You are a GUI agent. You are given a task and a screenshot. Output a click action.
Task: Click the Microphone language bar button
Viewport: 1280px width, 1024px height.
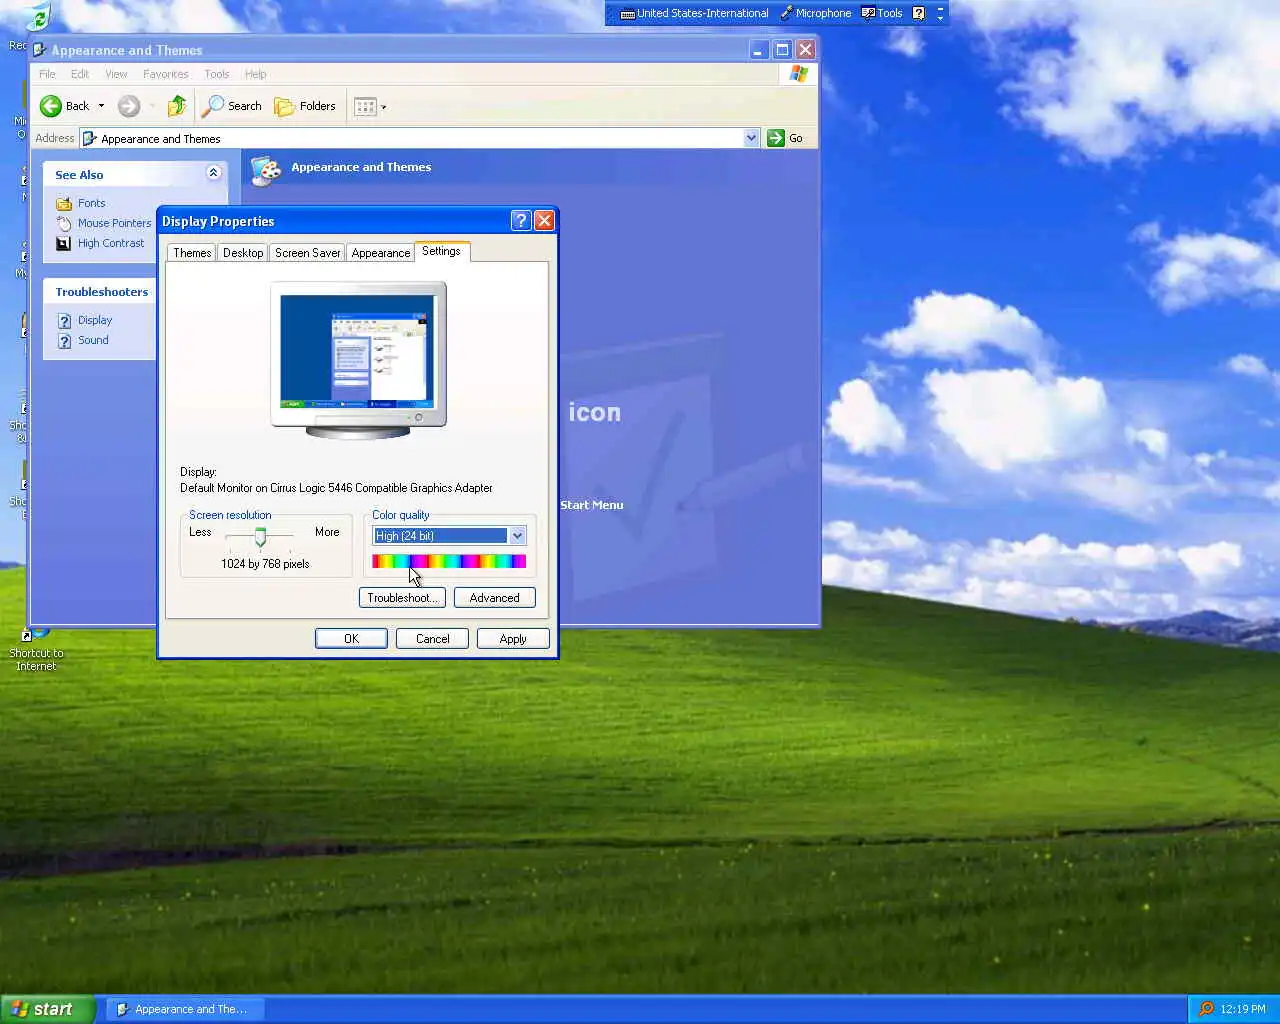(816, 13)
